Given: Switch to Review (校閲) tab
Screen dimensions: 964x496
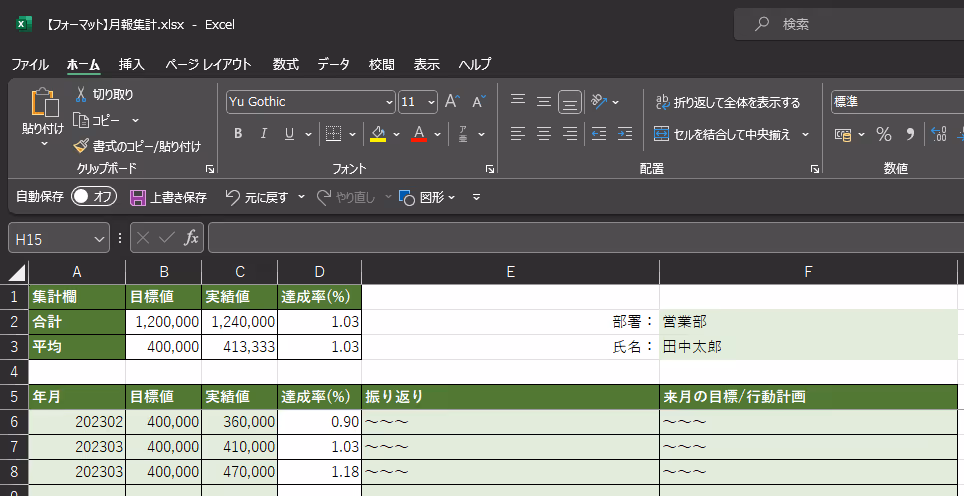Looking at the screenshot, I should coord(382,64).
